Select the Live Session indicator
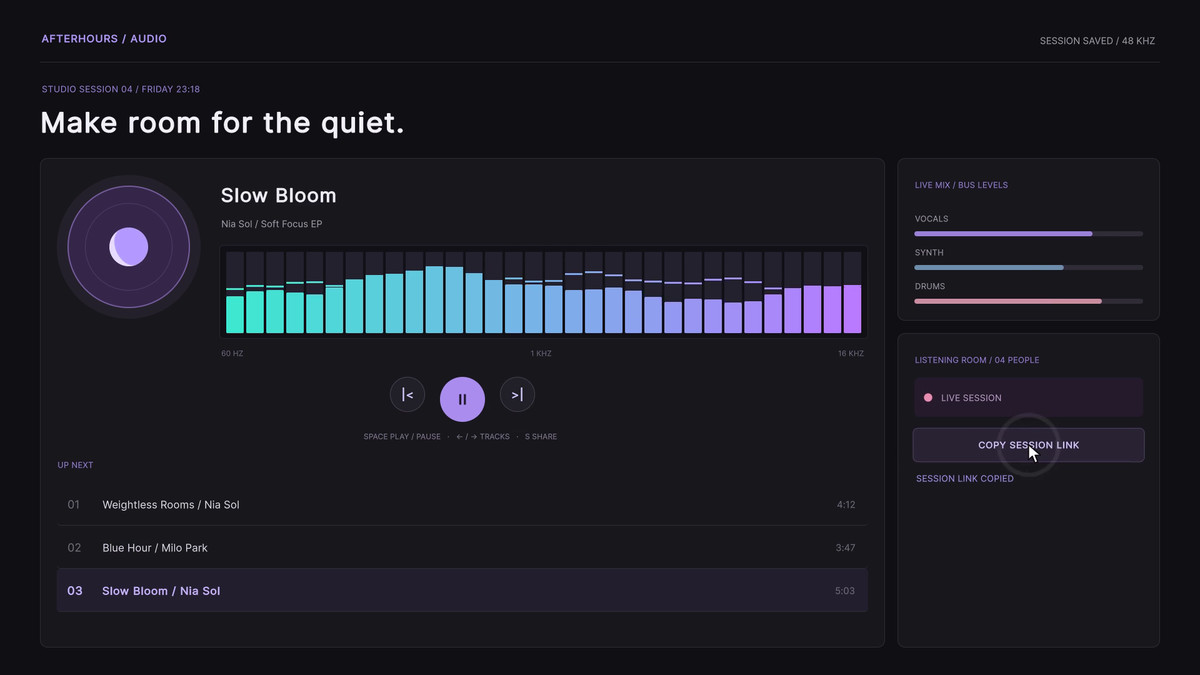This screenshot has width=1200, height=675. coord(1028,398)
